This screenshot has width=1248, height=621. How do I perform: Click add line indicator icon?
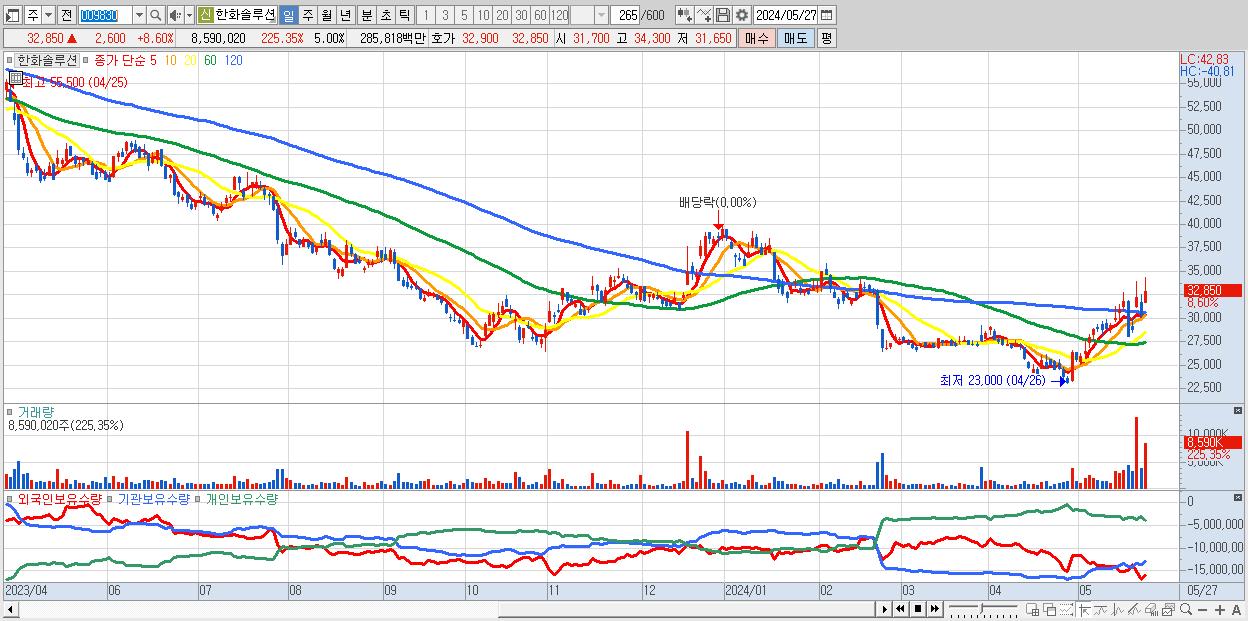704,15
